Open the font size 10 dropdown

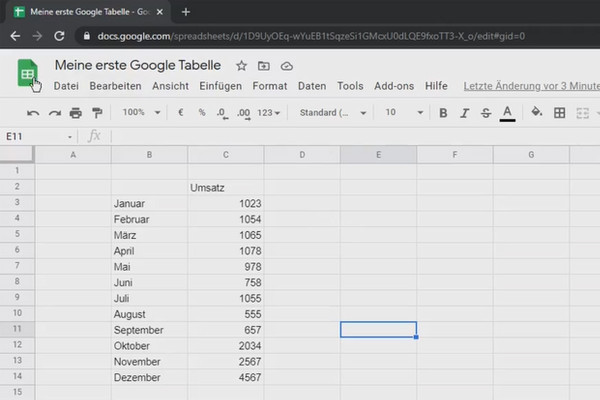(x=402, y=113)
